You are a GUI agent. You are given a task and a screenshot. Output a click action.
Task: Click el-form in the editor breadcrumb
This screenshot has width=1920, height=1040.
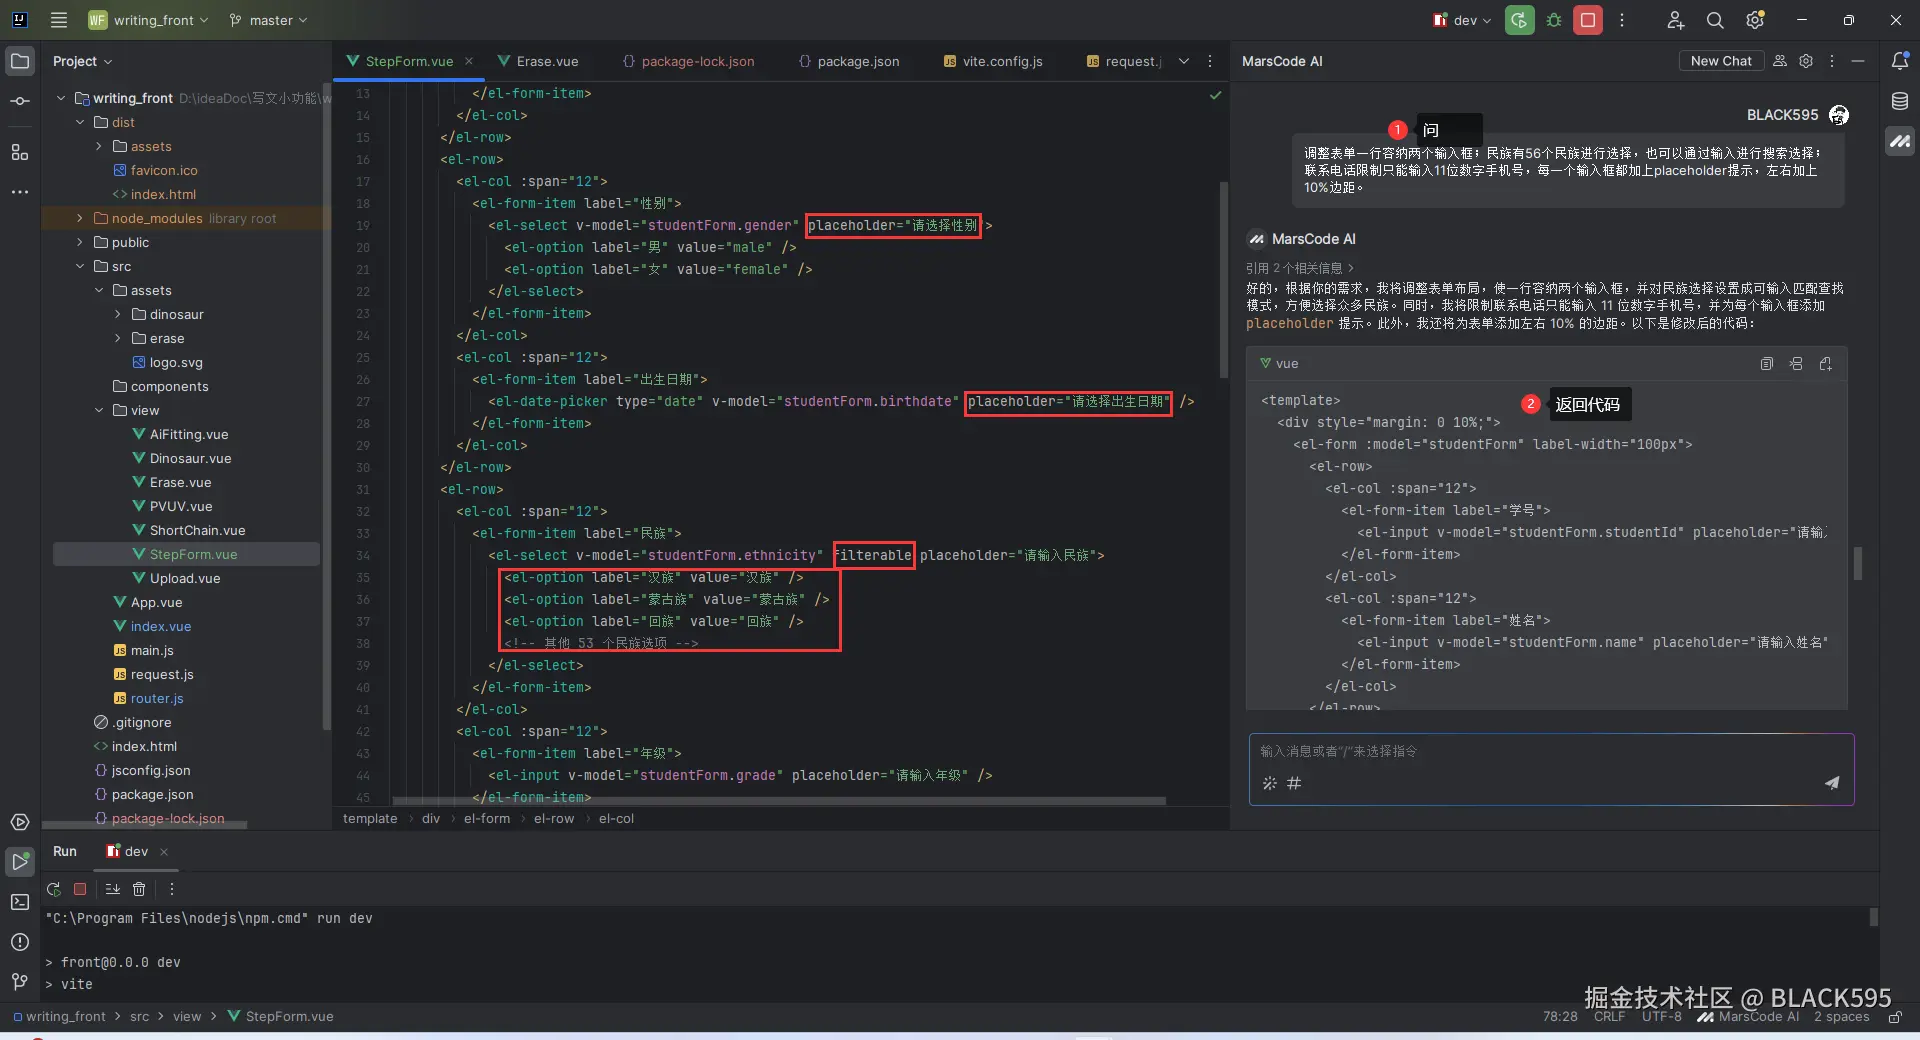click(x=487, y=819)
